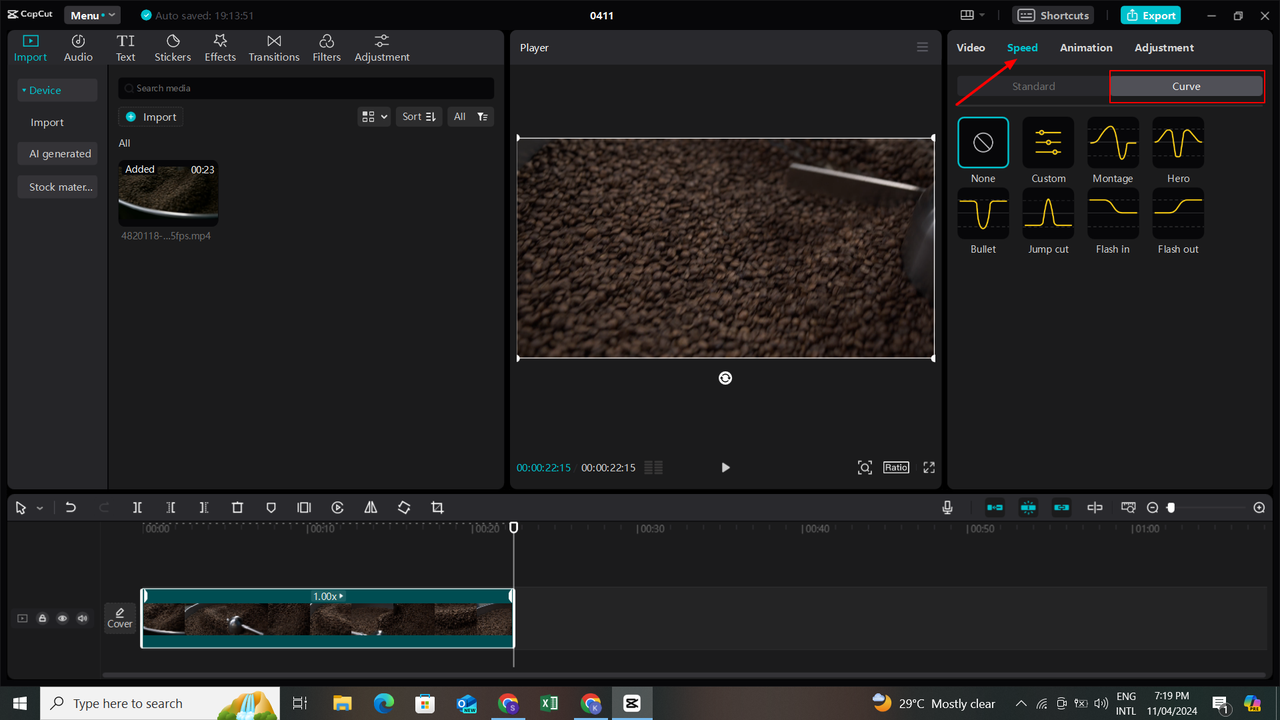Screen dimensions: 1280x720
Task: Switch to the Standard speed tab
Action: (x=1033, y=86)
